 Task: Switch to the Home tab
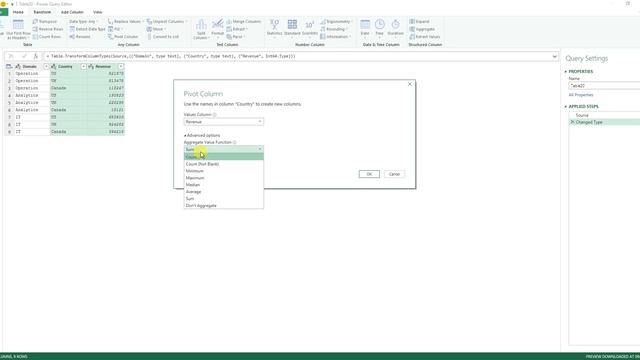click(18, 12)
